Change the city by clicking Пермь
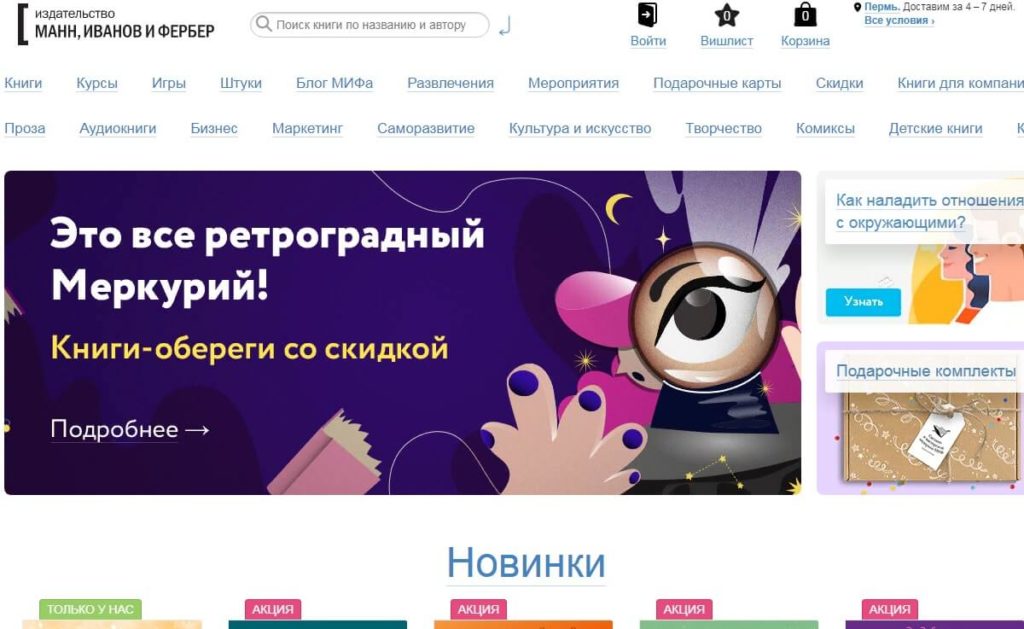Screen dimensions: 1024x629 pos(882,7)
